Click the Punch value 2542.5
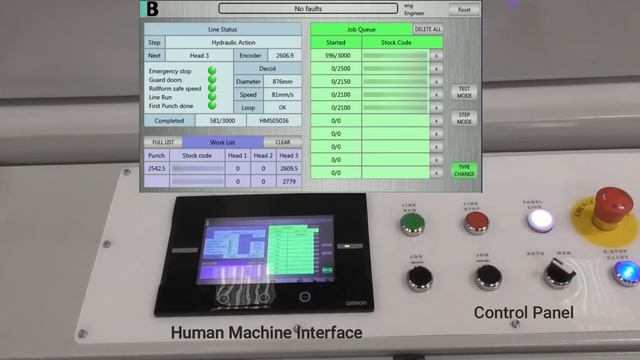The image size is (640, 360). pos(157,168)
